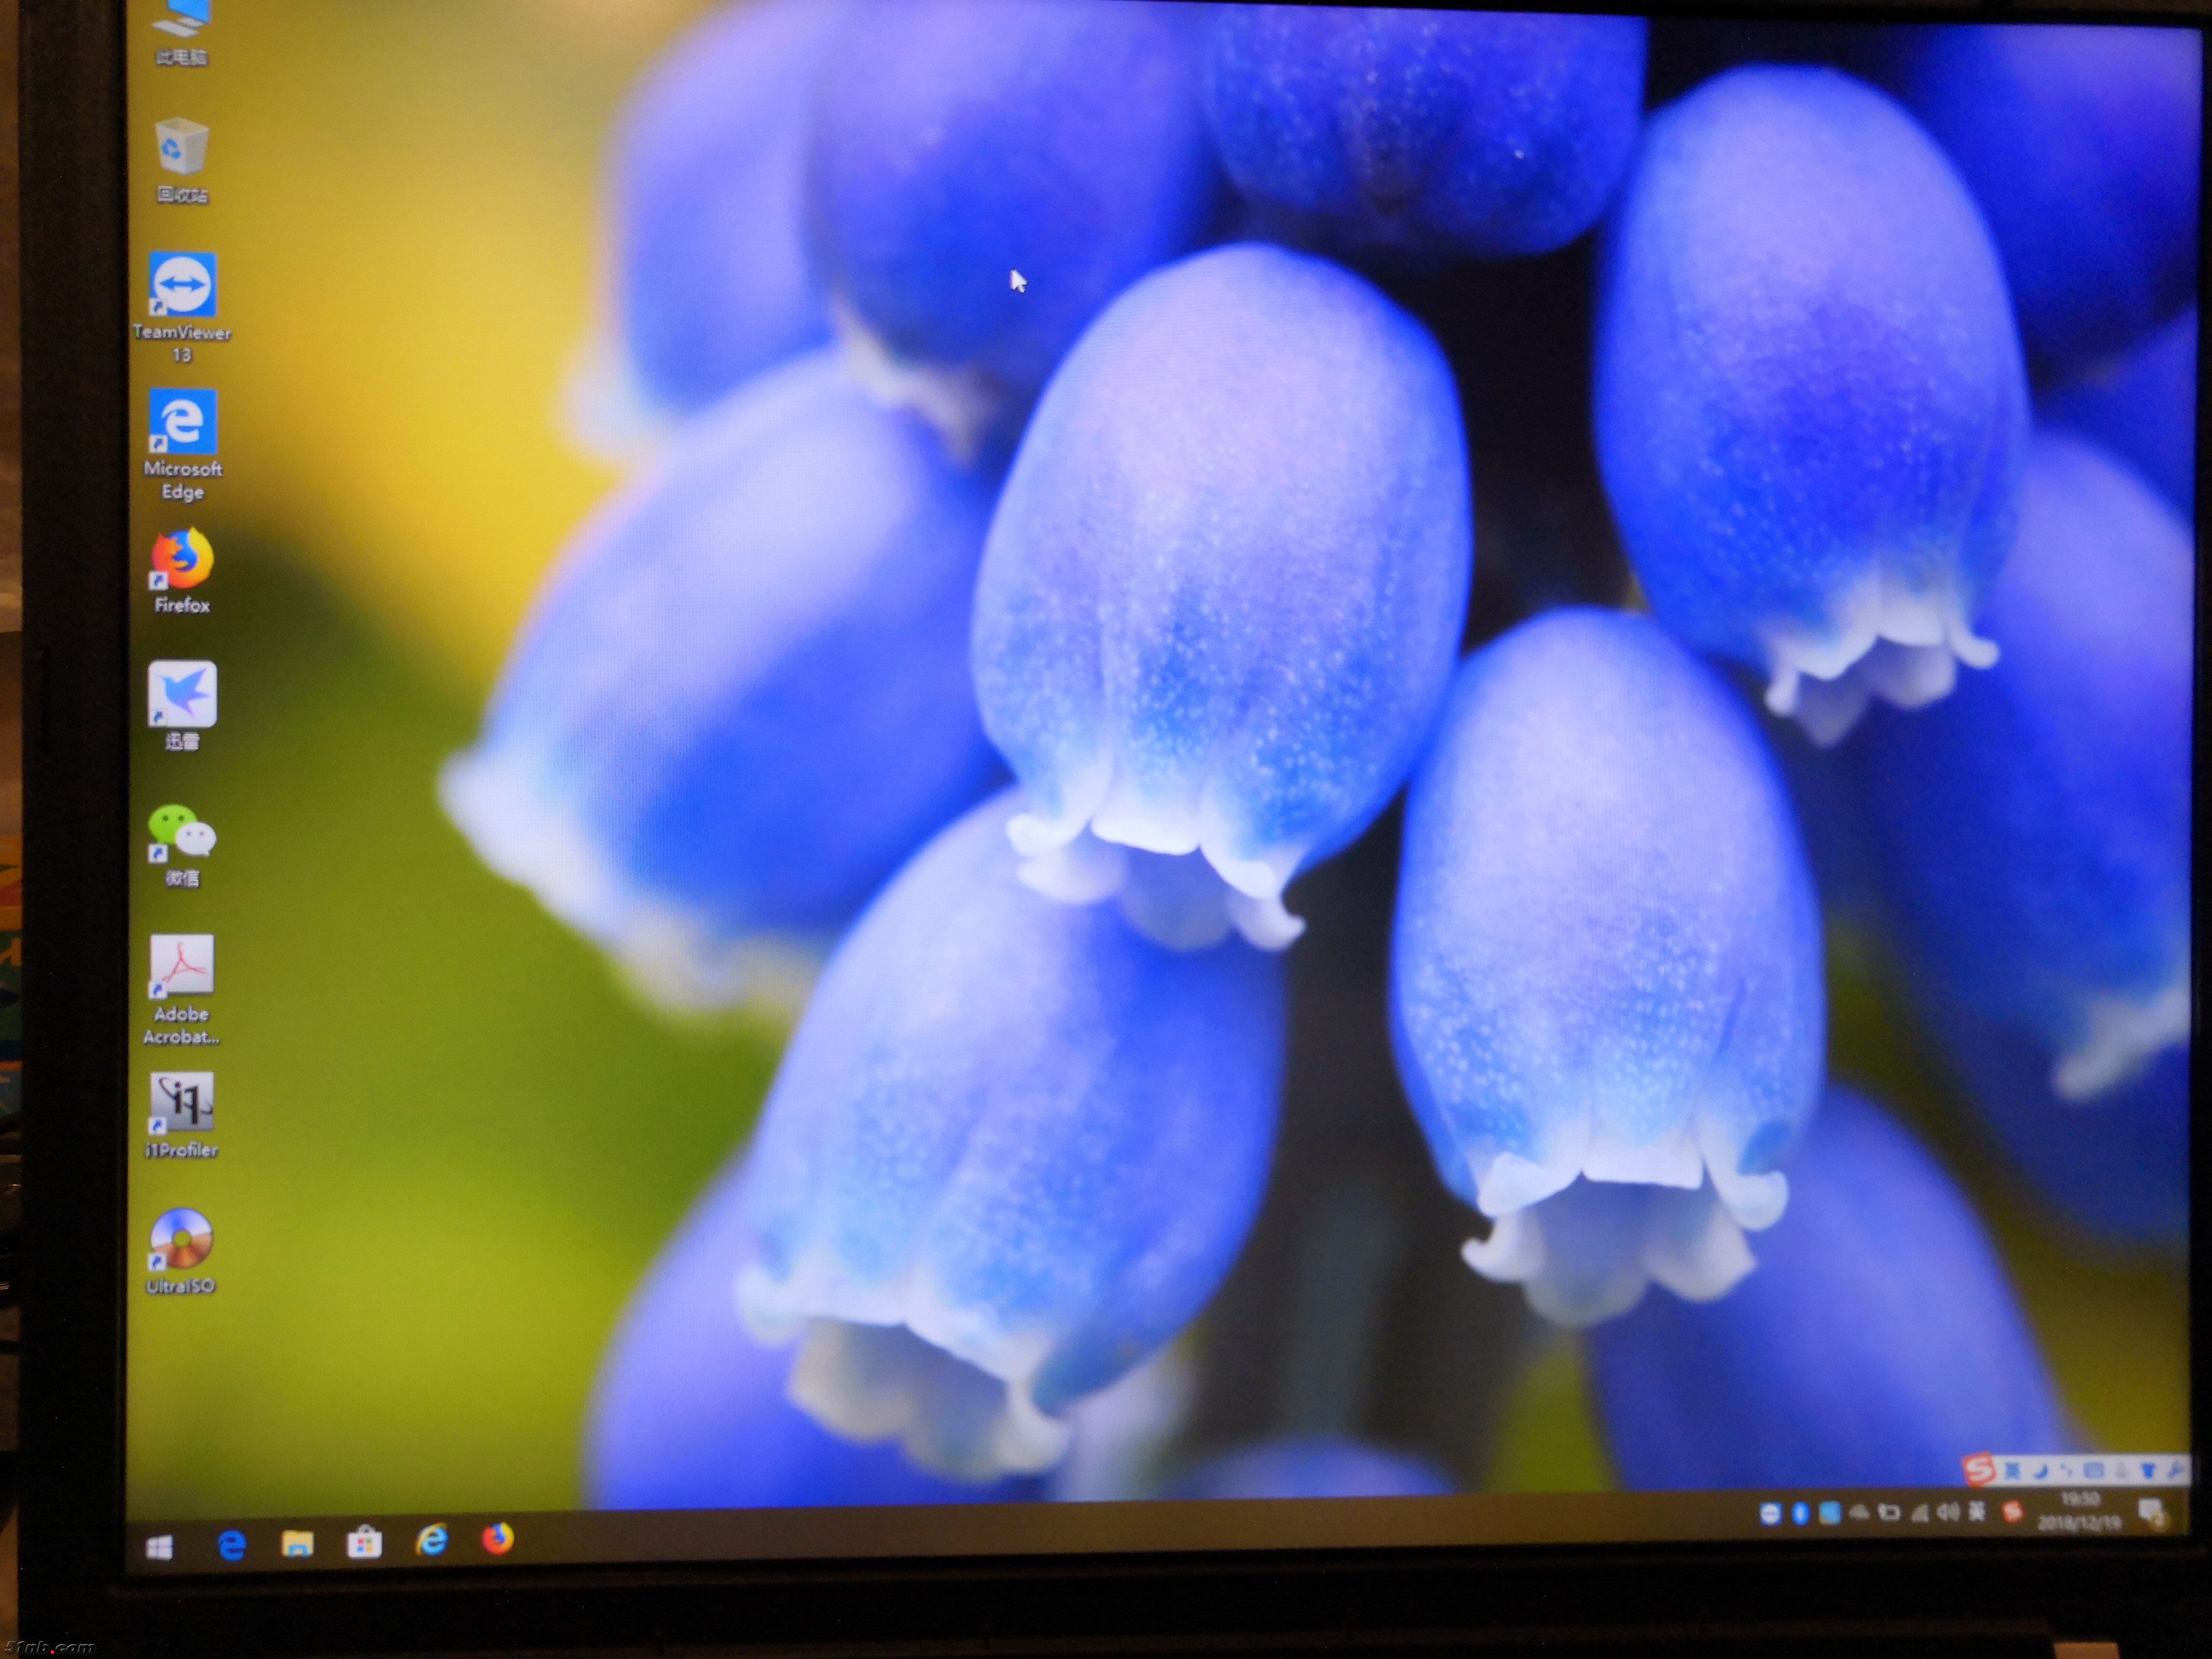Click the taskbar clock and date

tap(2080, 1512)
